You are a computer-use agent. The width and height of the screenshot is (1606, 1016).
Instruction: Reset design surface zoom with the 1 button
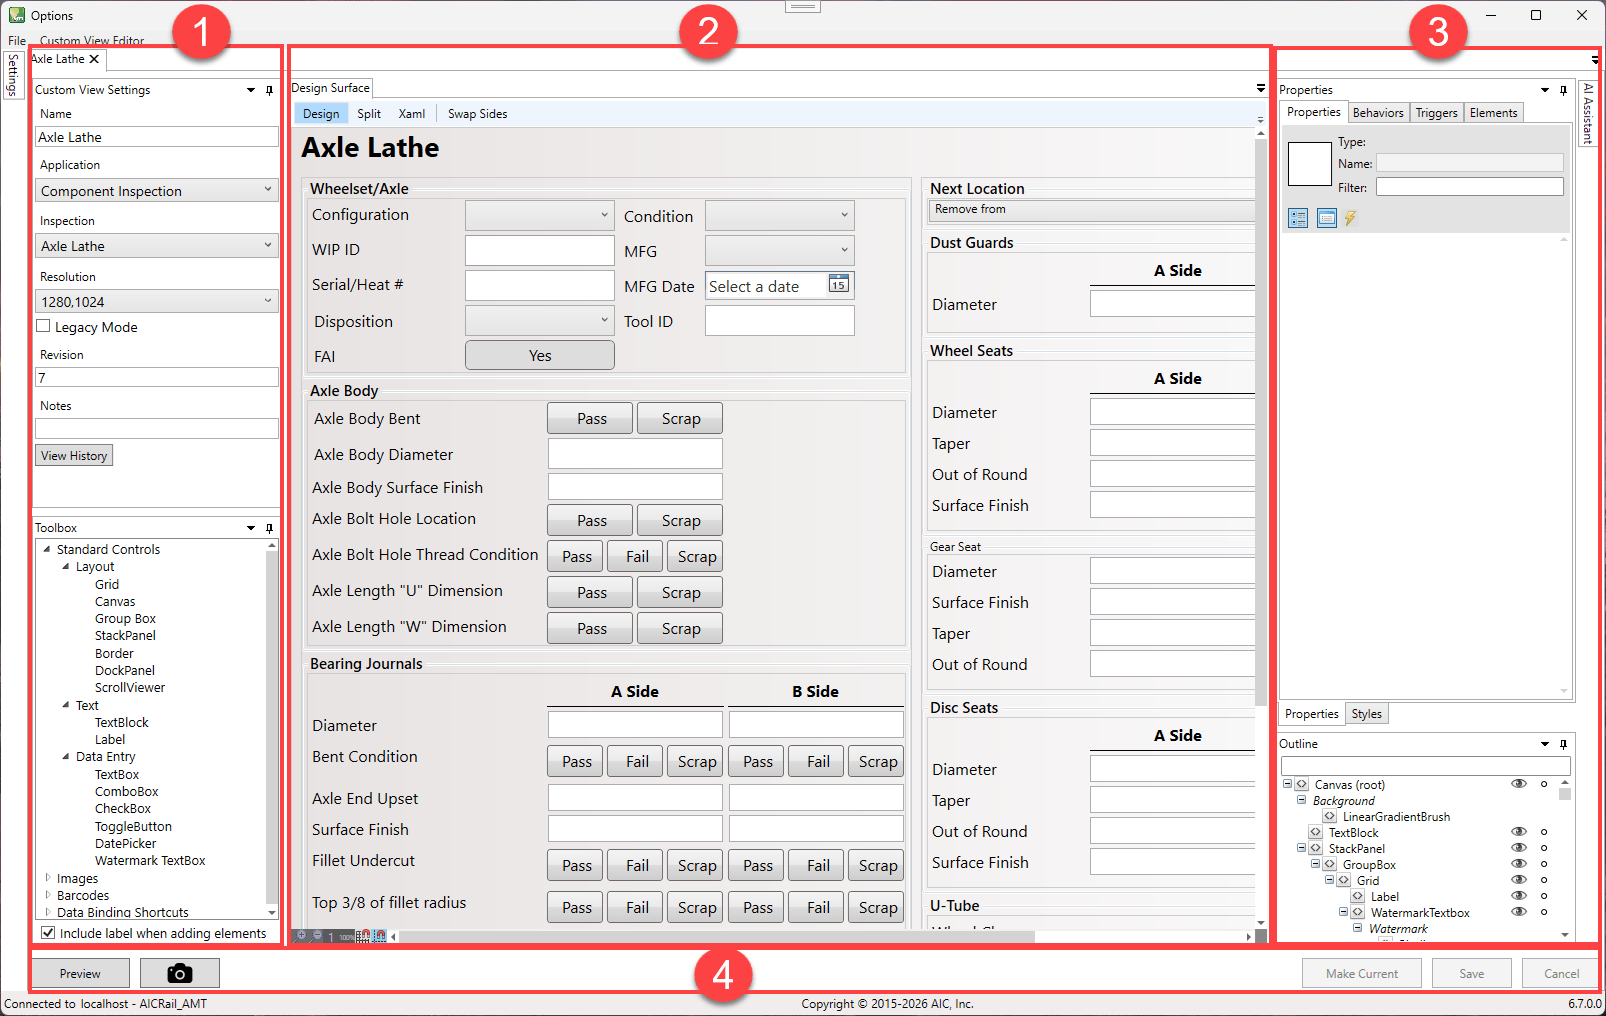[331, 937]
